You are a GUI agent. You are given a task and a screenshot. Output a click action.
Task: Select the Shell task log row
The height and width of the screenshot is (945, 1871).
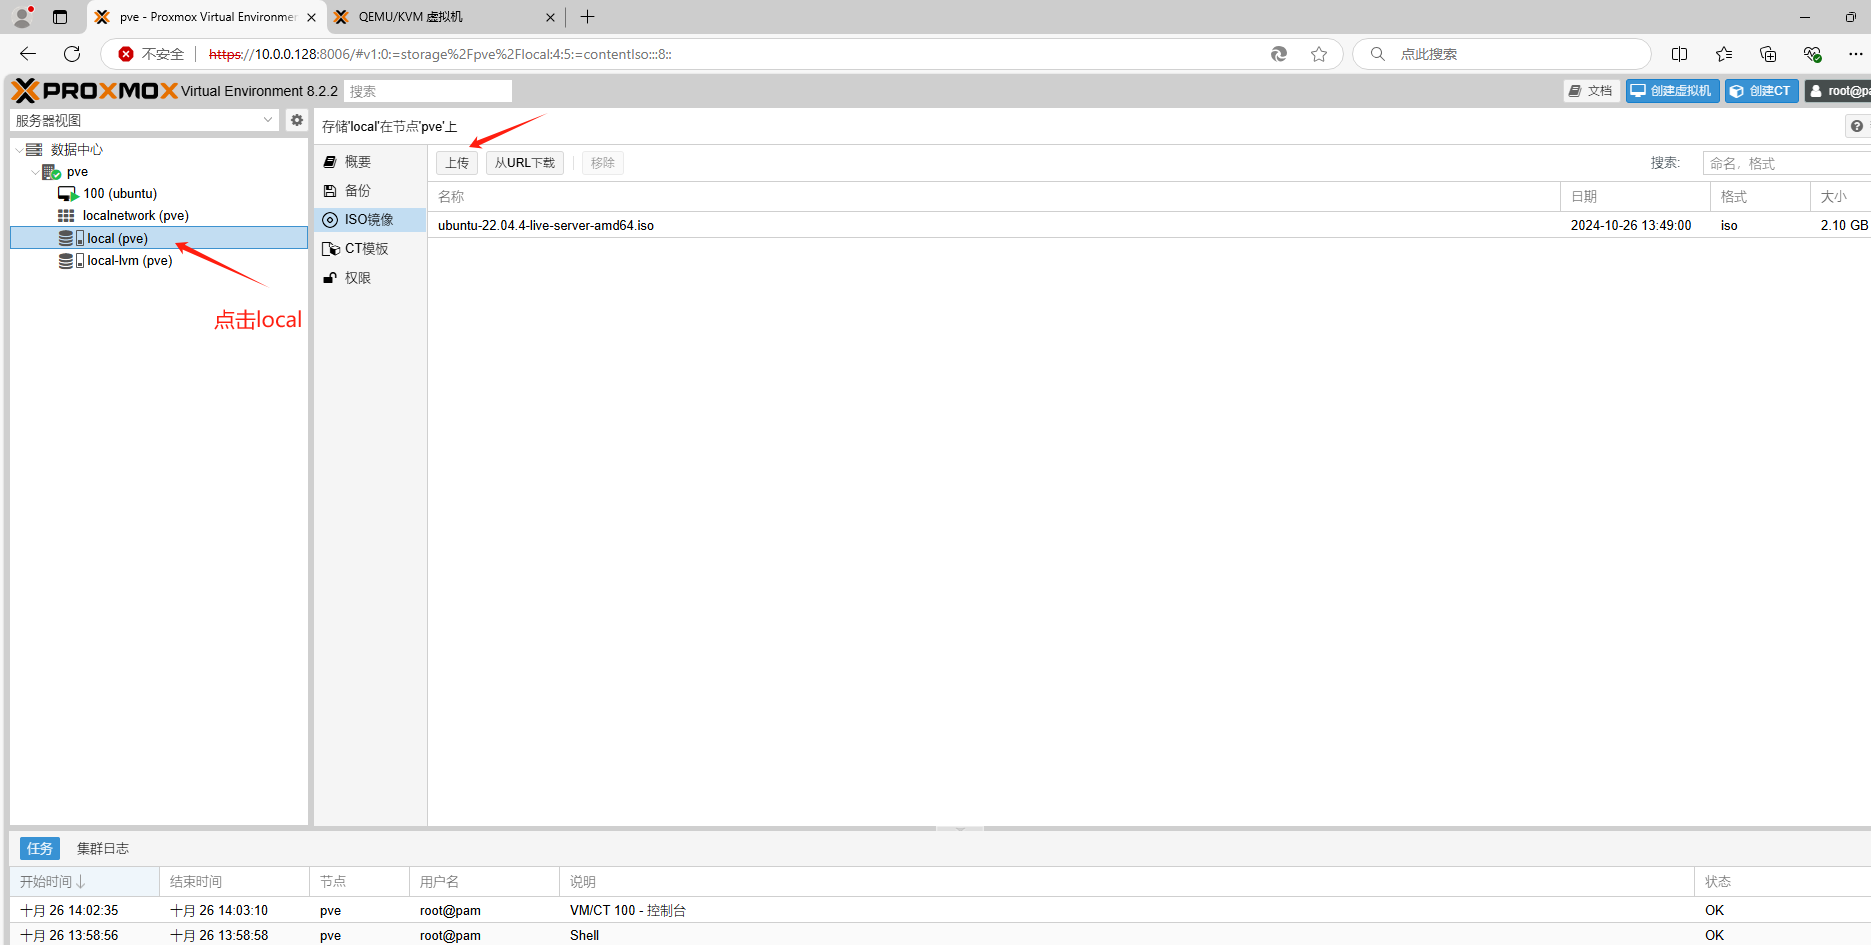940,935
